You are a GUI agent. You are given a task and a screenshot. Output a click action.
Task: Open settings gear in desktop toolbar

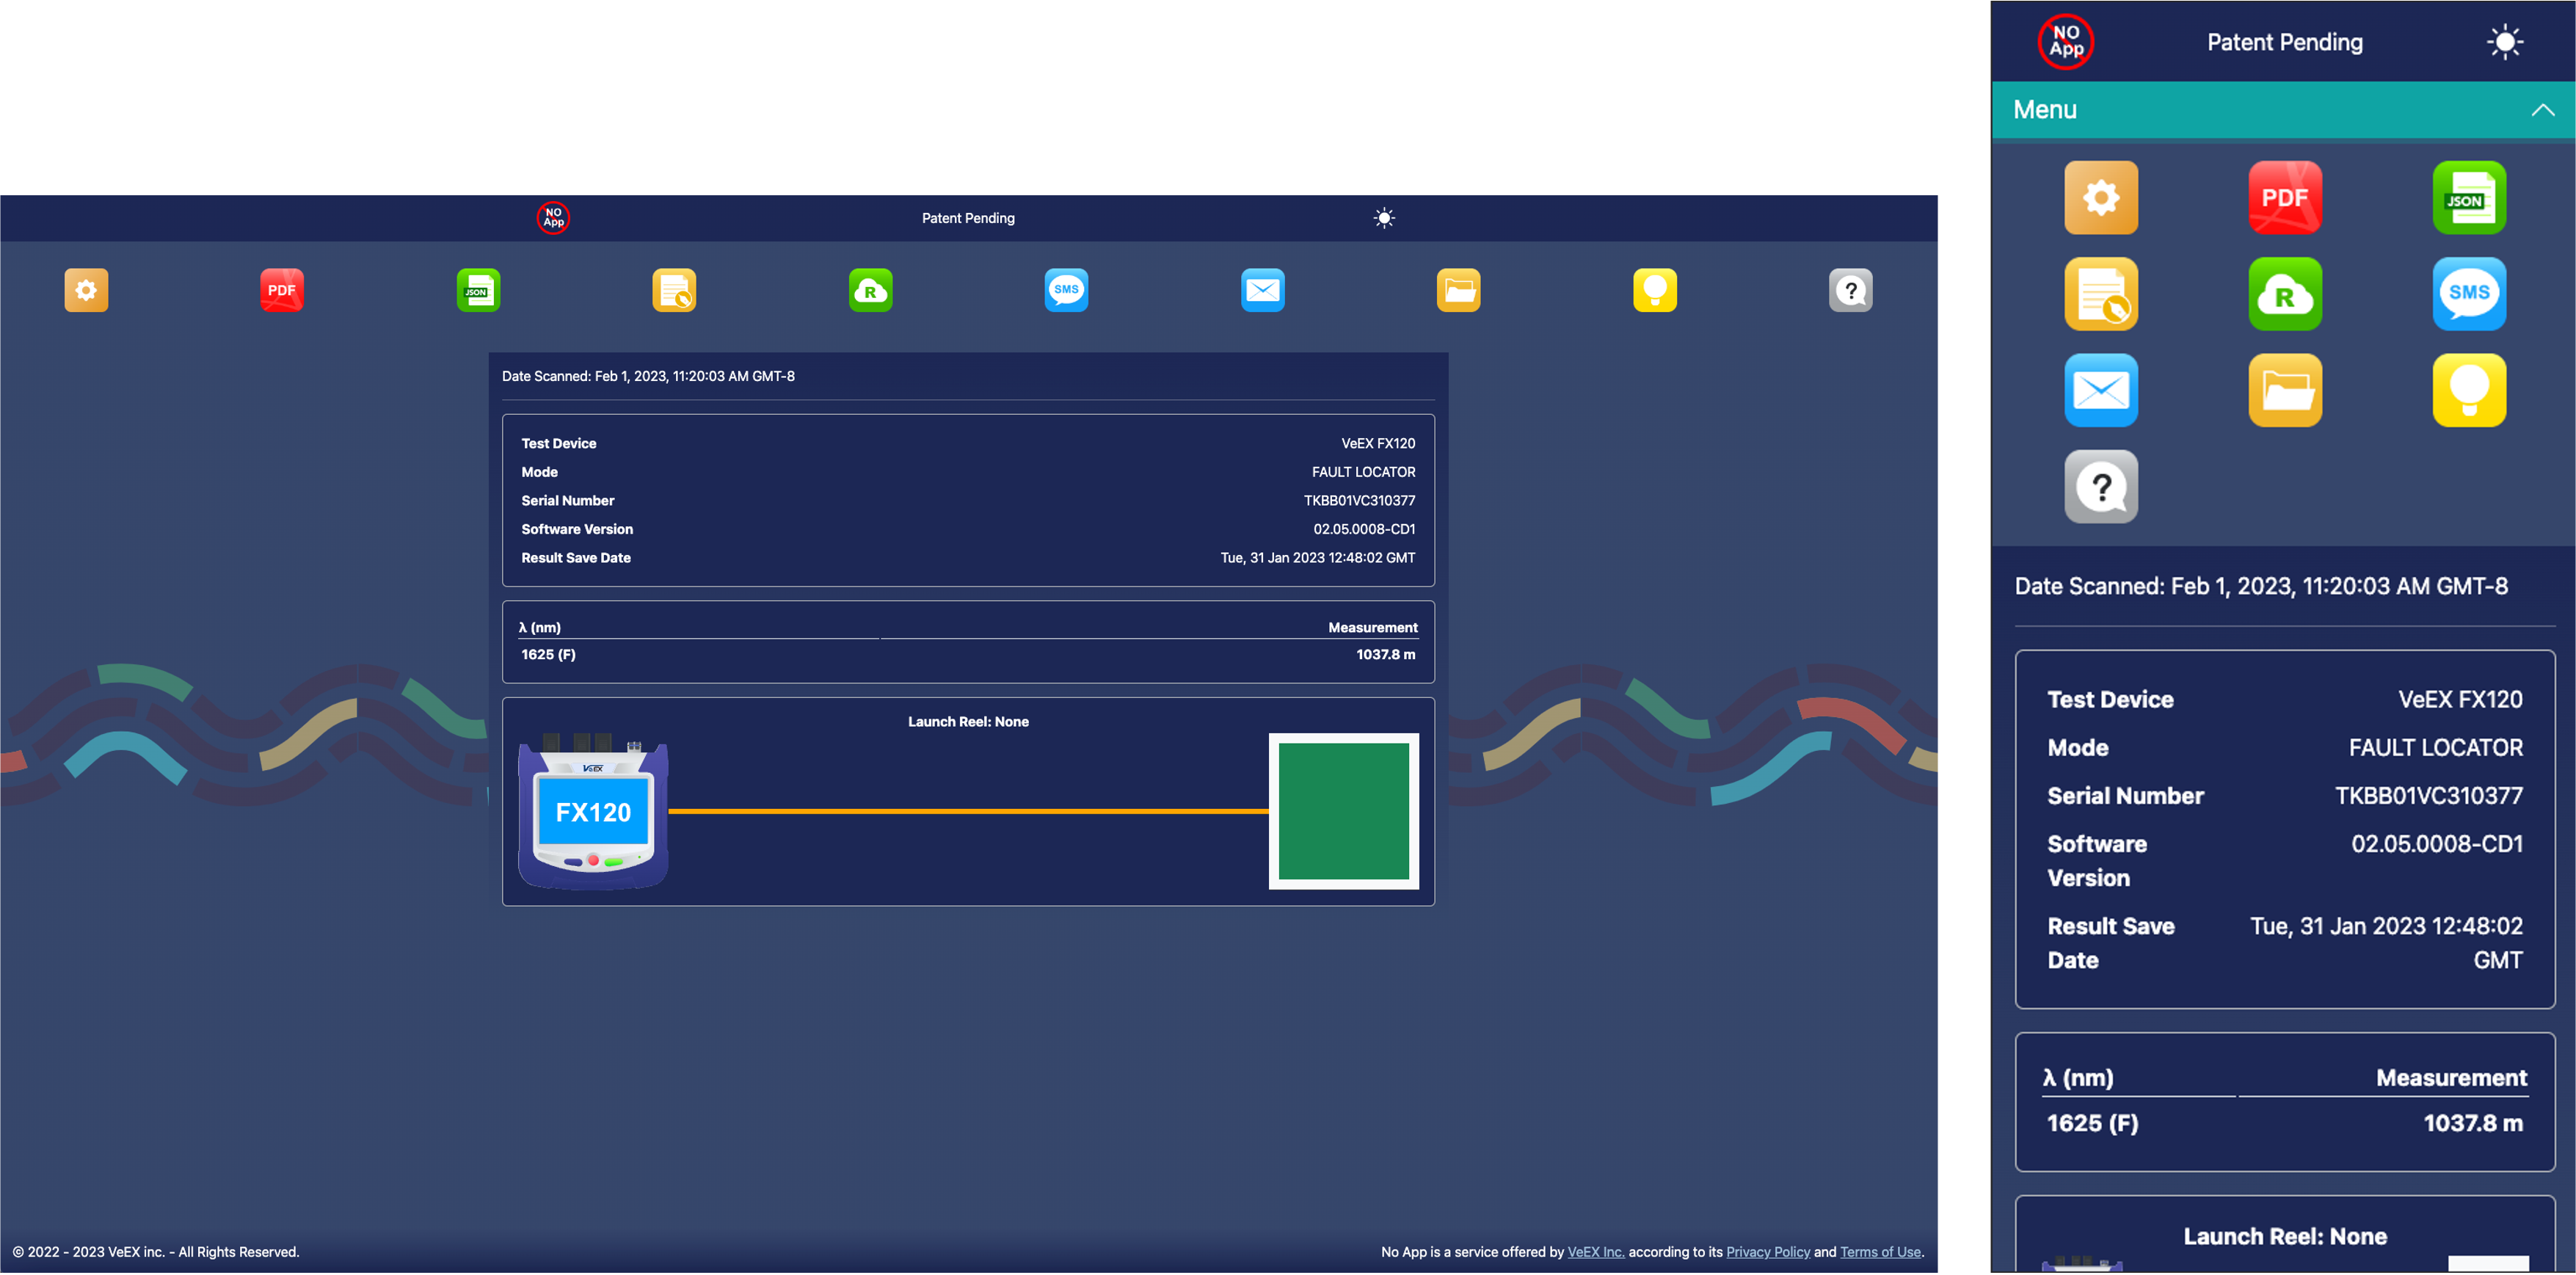(86, 290)
